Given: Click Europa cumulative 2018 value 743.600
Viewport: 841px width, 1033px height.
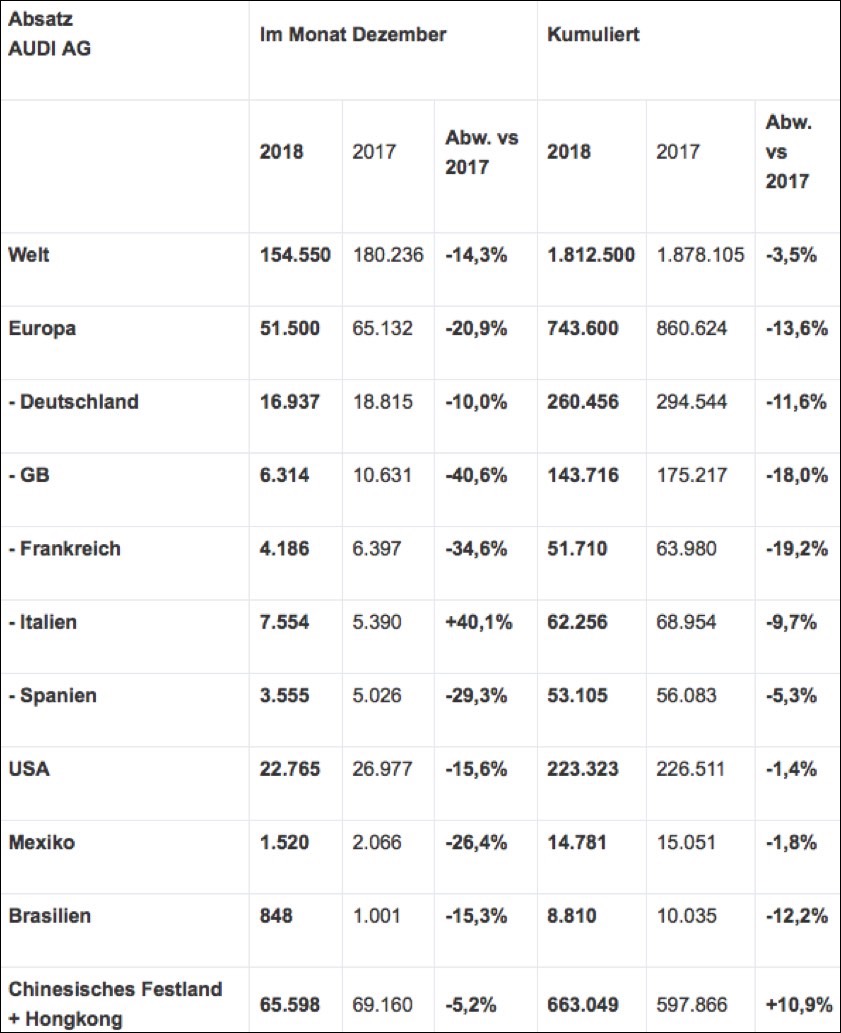Looking at the screenshot, I should click(583, 328).
